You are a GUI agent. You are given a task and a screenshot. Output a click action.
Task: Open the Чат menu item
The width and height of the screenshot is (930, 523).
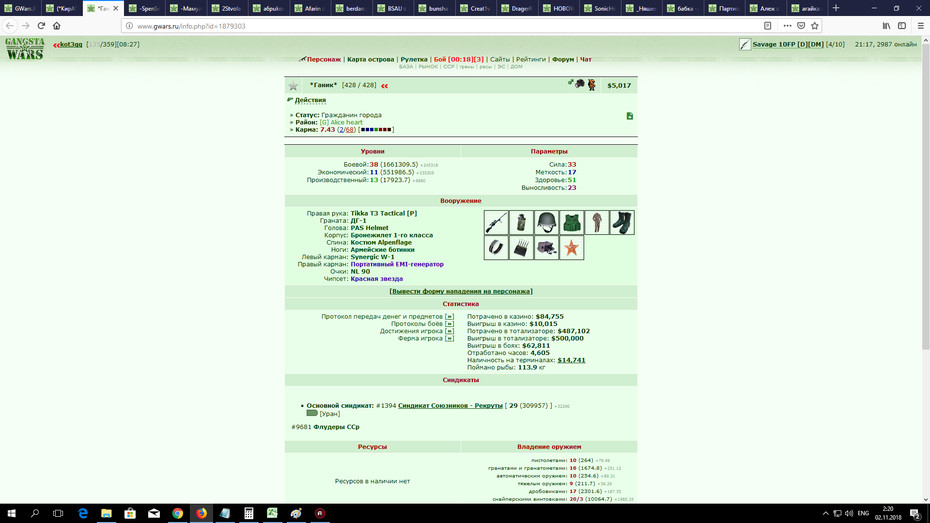(585, 59)
